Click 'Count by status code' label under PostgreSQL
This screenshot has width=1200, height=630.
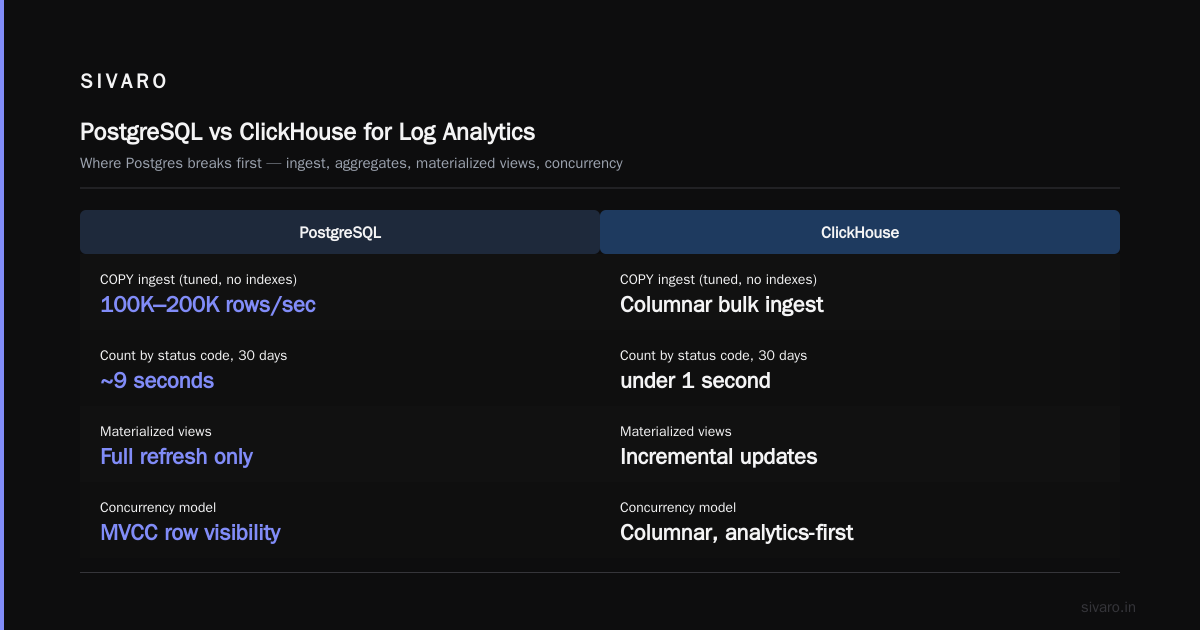click(x=194, y=355)
